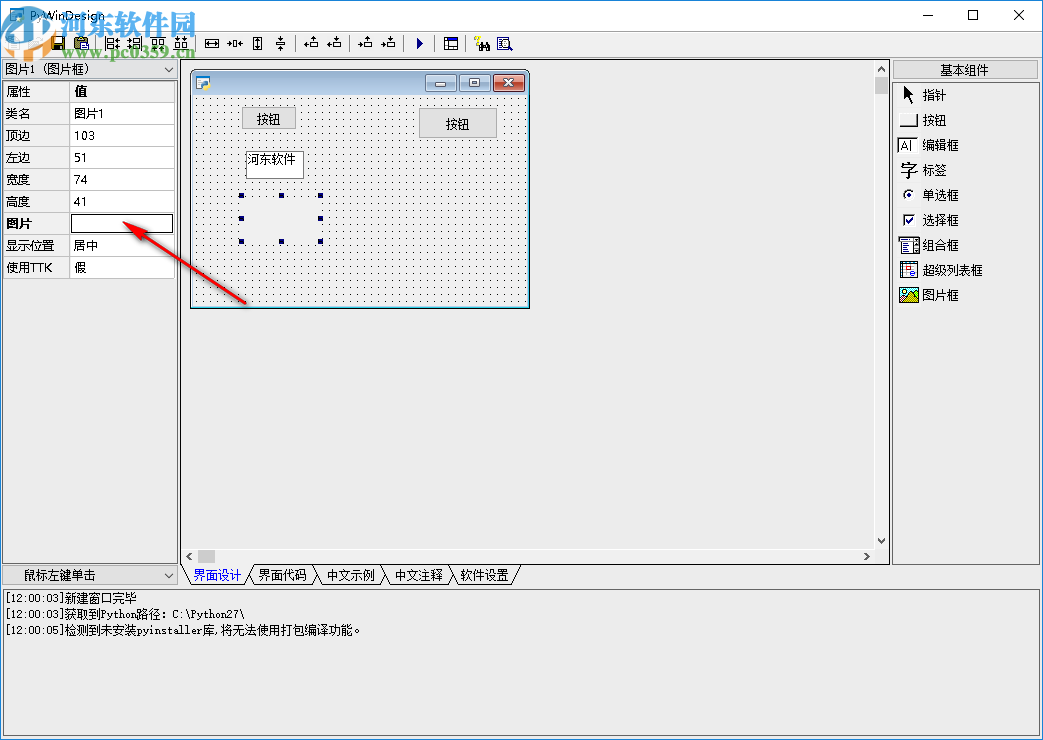Click the 高度 value 41

[122, 202]
